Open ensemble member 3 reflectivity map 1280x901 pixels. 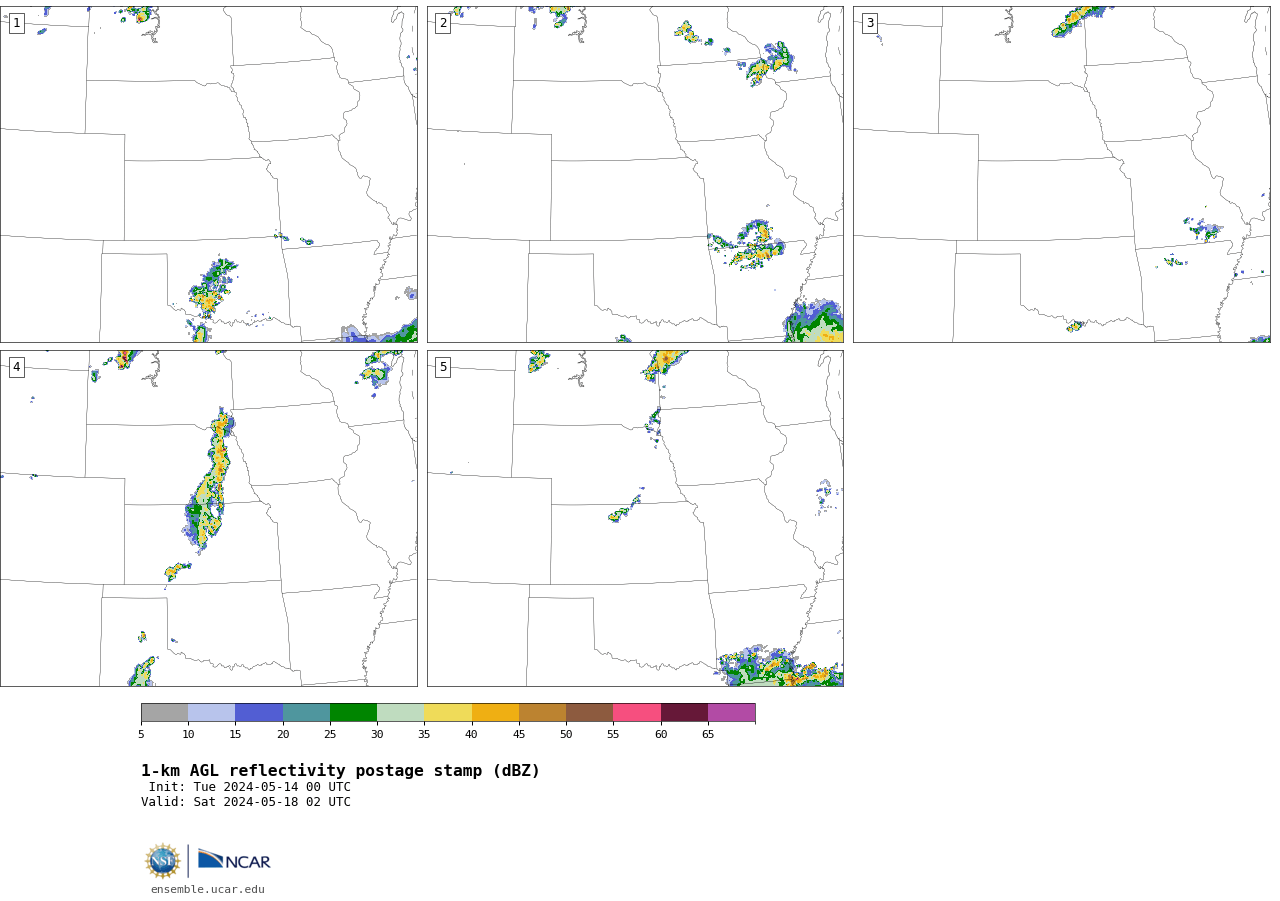click(x=1061, y=175)
